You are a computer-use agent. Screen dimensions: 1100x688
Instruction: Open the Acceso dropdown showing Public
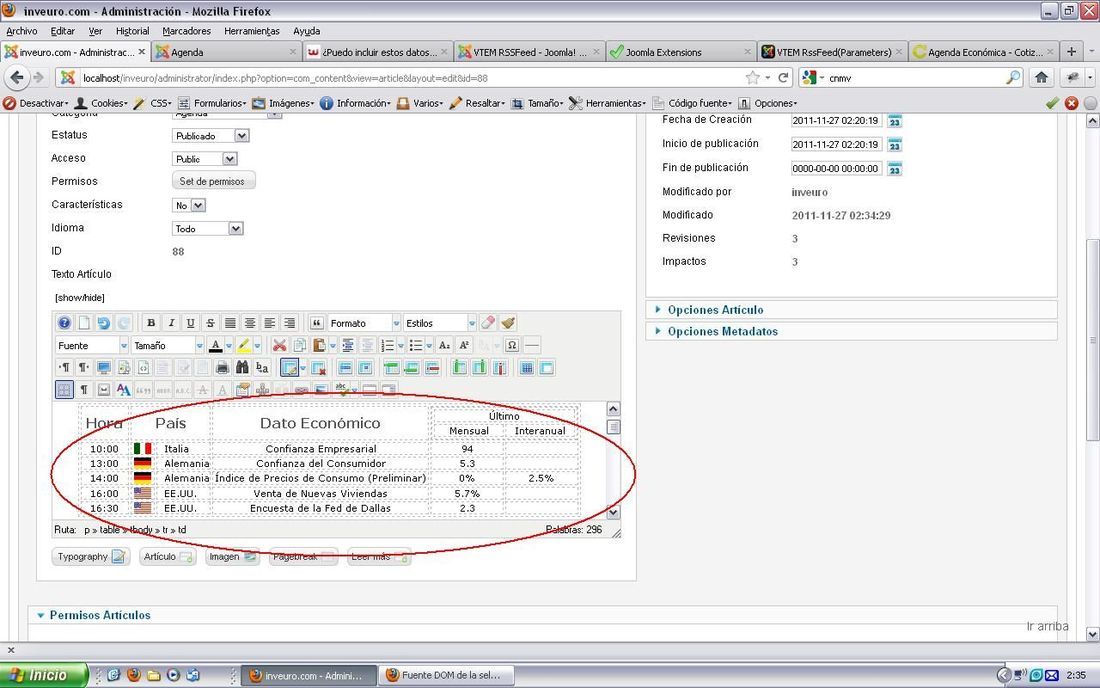pos(205,158)
